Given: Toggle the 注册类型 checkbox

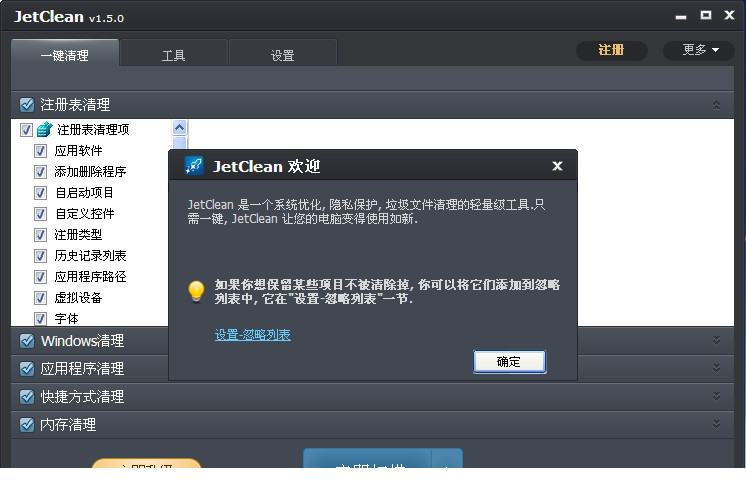Looking at the screenshot, I should click(x=40, y=234).
